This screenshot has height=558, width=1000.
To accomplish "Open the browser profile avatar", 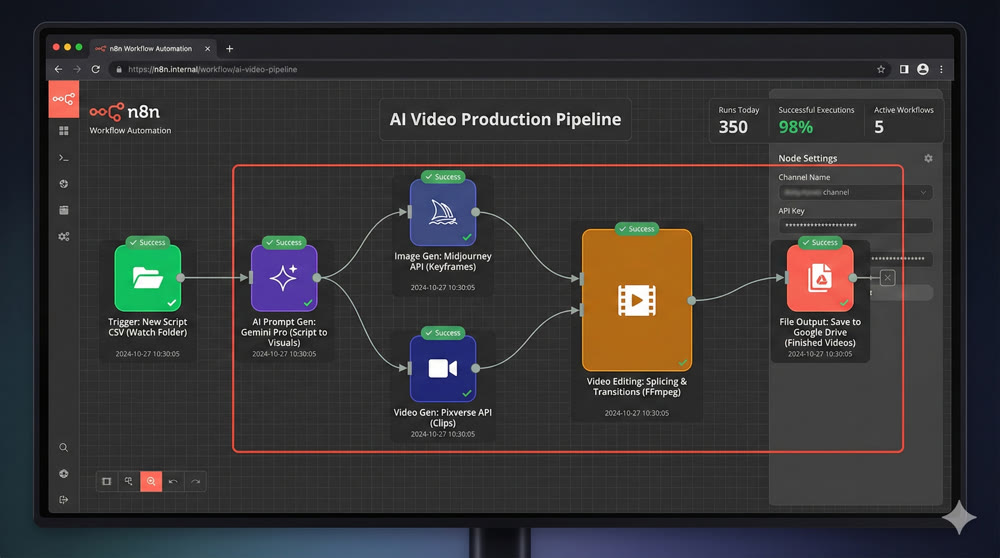I will pos(923,69).
